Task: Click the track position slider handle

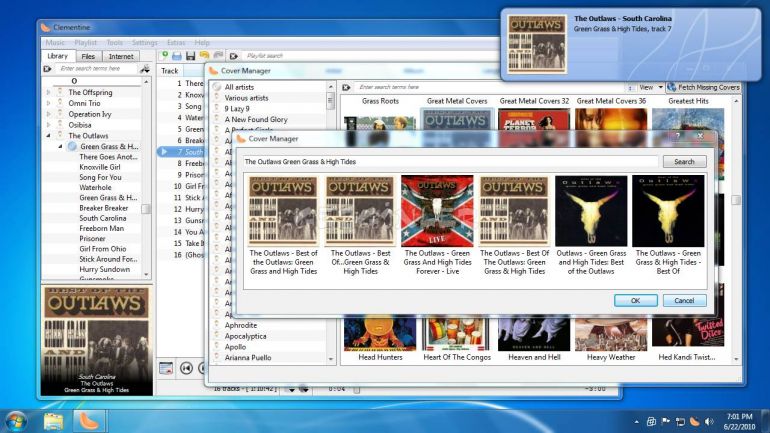Action: 357,389
